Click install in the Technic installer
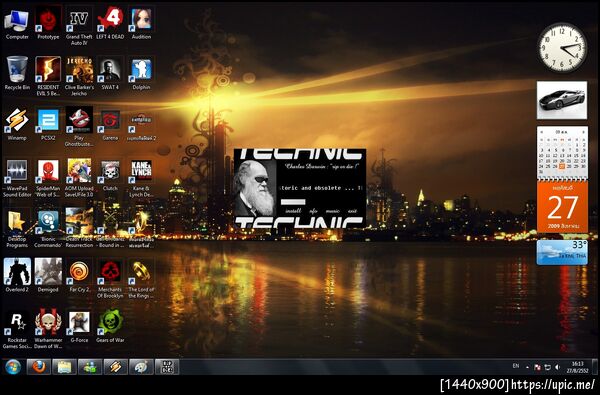 [293, 211]
